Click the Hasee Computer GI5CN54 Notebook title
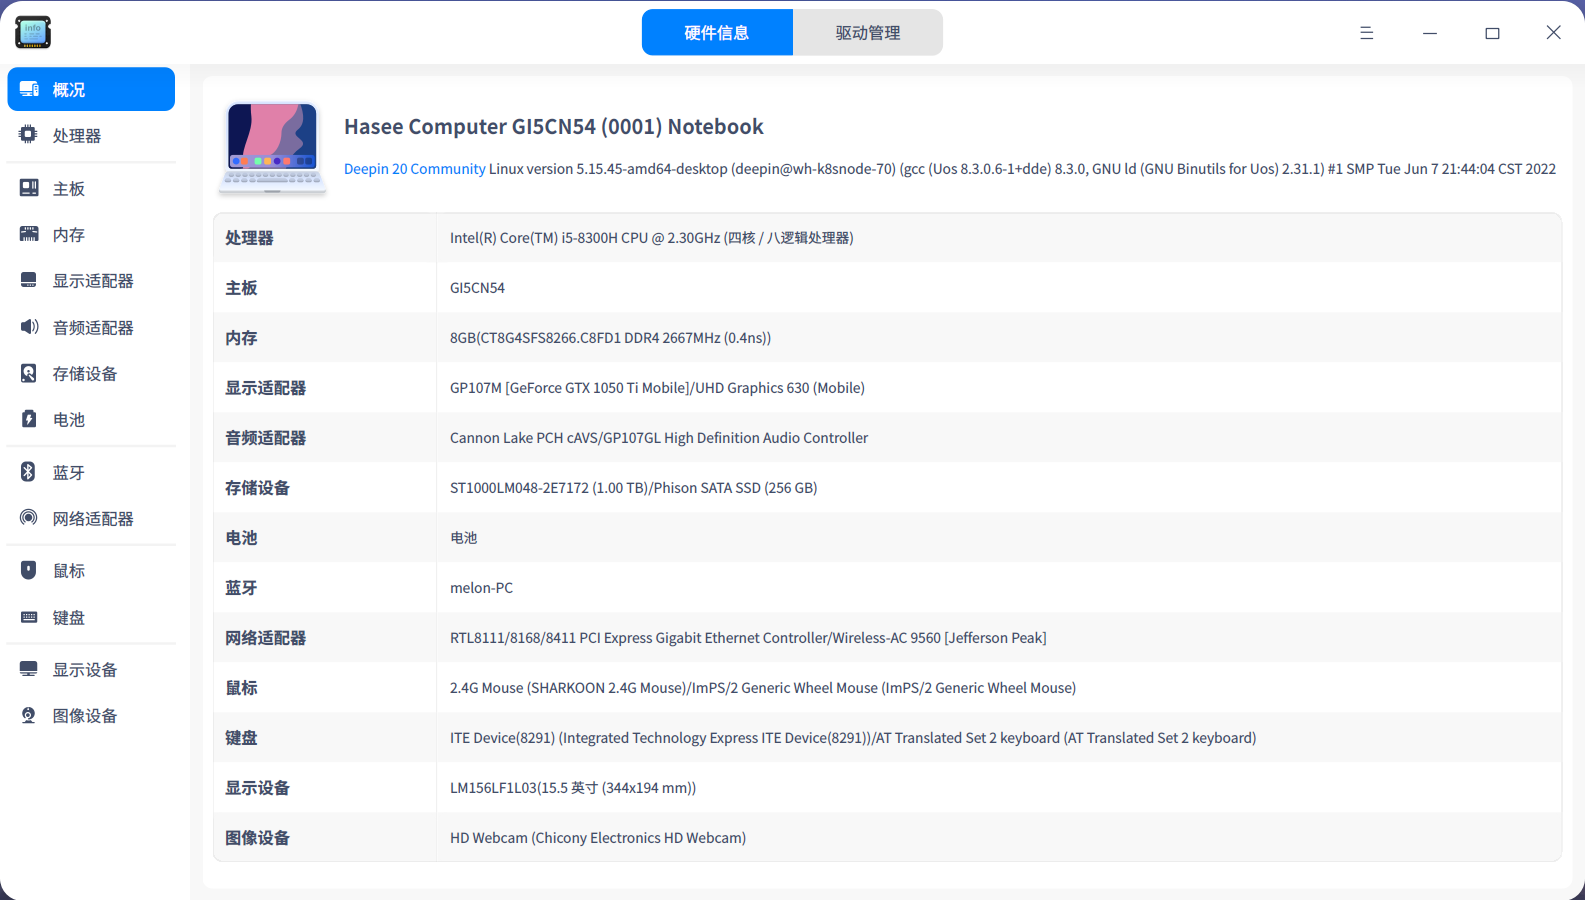 pyautogui.click(x=554, y=127)
